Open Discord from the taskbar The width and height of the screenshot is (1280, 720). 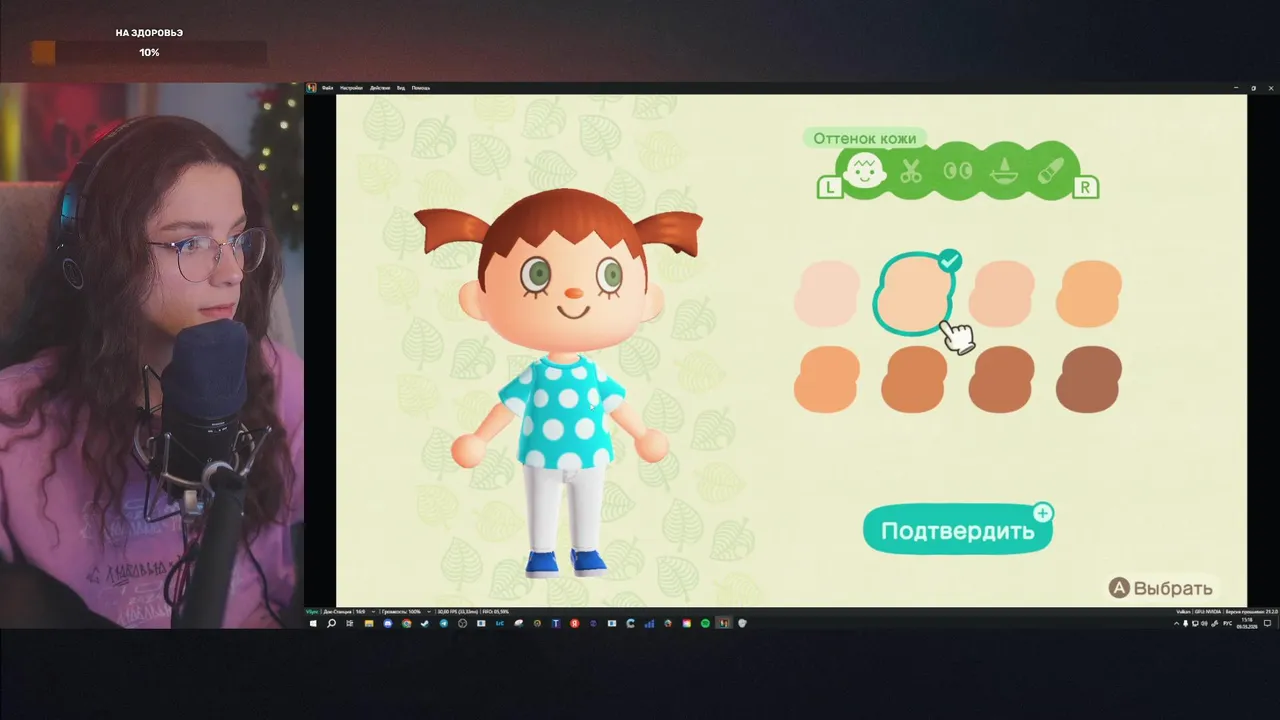tap(388, 623)
